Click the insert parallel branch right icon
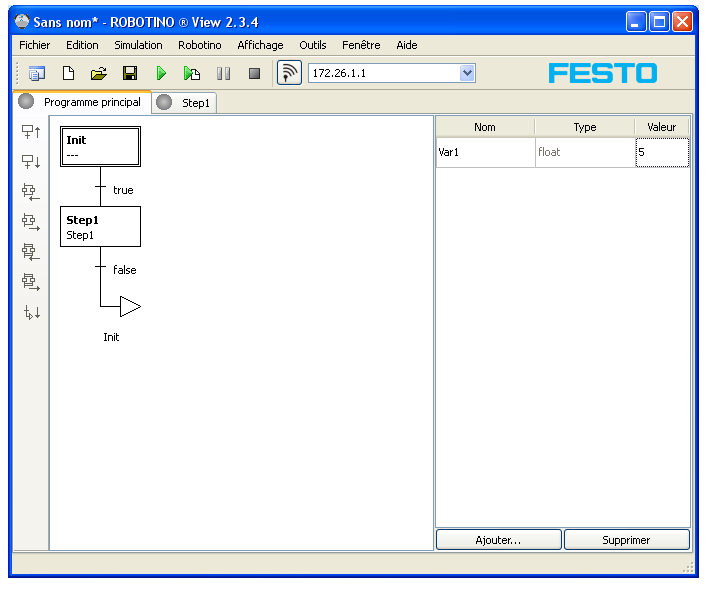708x599 pixels. pos(31,282)
